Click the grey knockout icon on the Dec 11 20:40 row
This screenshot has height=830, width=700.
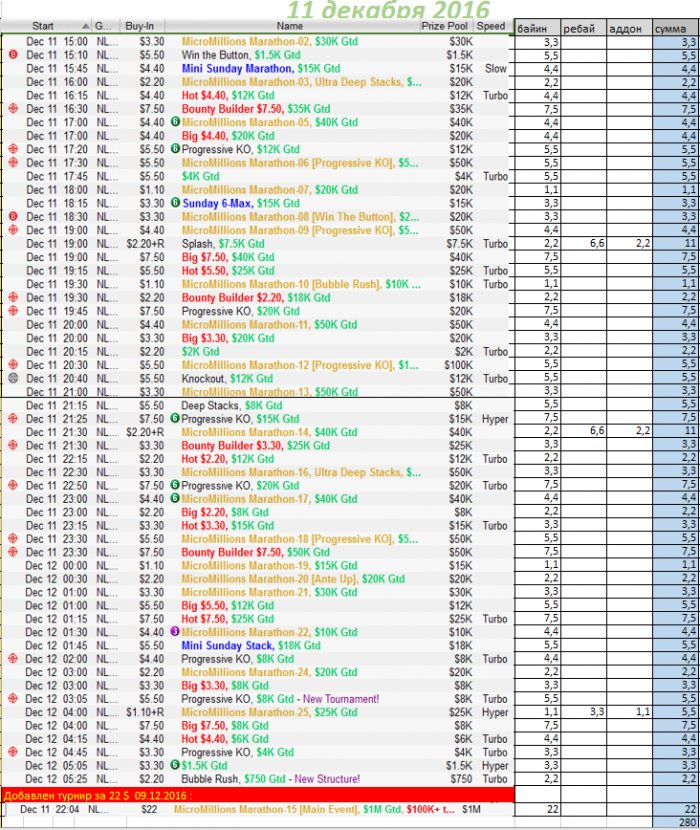click(x=13, y=378)
